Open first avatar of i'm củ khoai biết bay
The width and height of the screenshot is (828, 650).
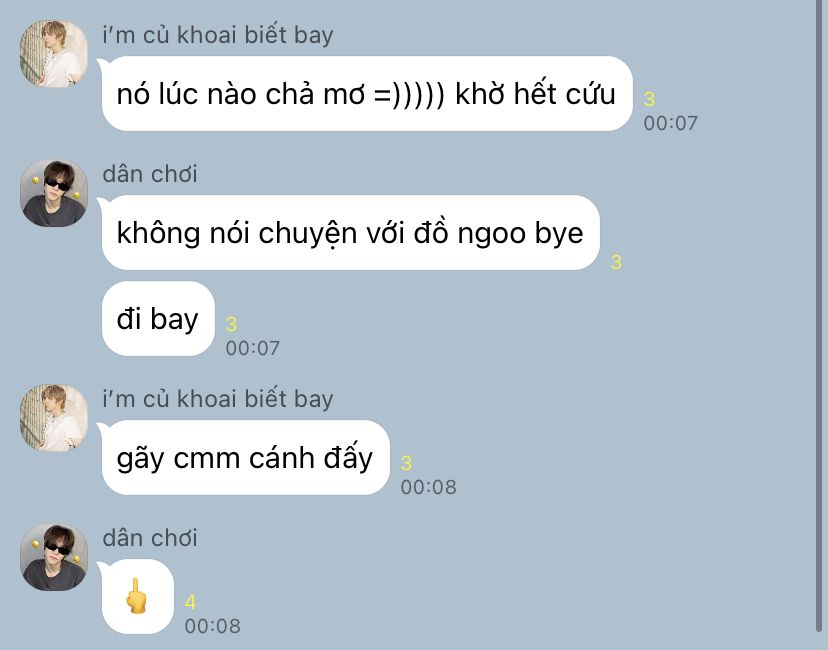(54, 54)
